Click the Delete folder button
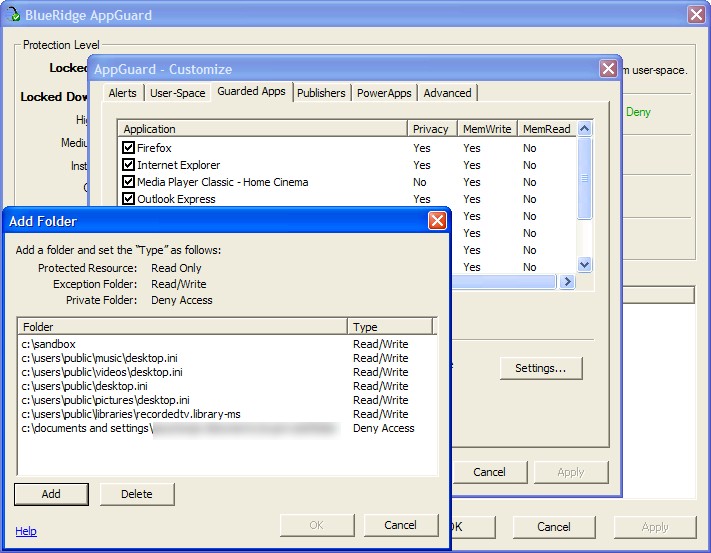This screenshot has width=711, height=553. 137,494
